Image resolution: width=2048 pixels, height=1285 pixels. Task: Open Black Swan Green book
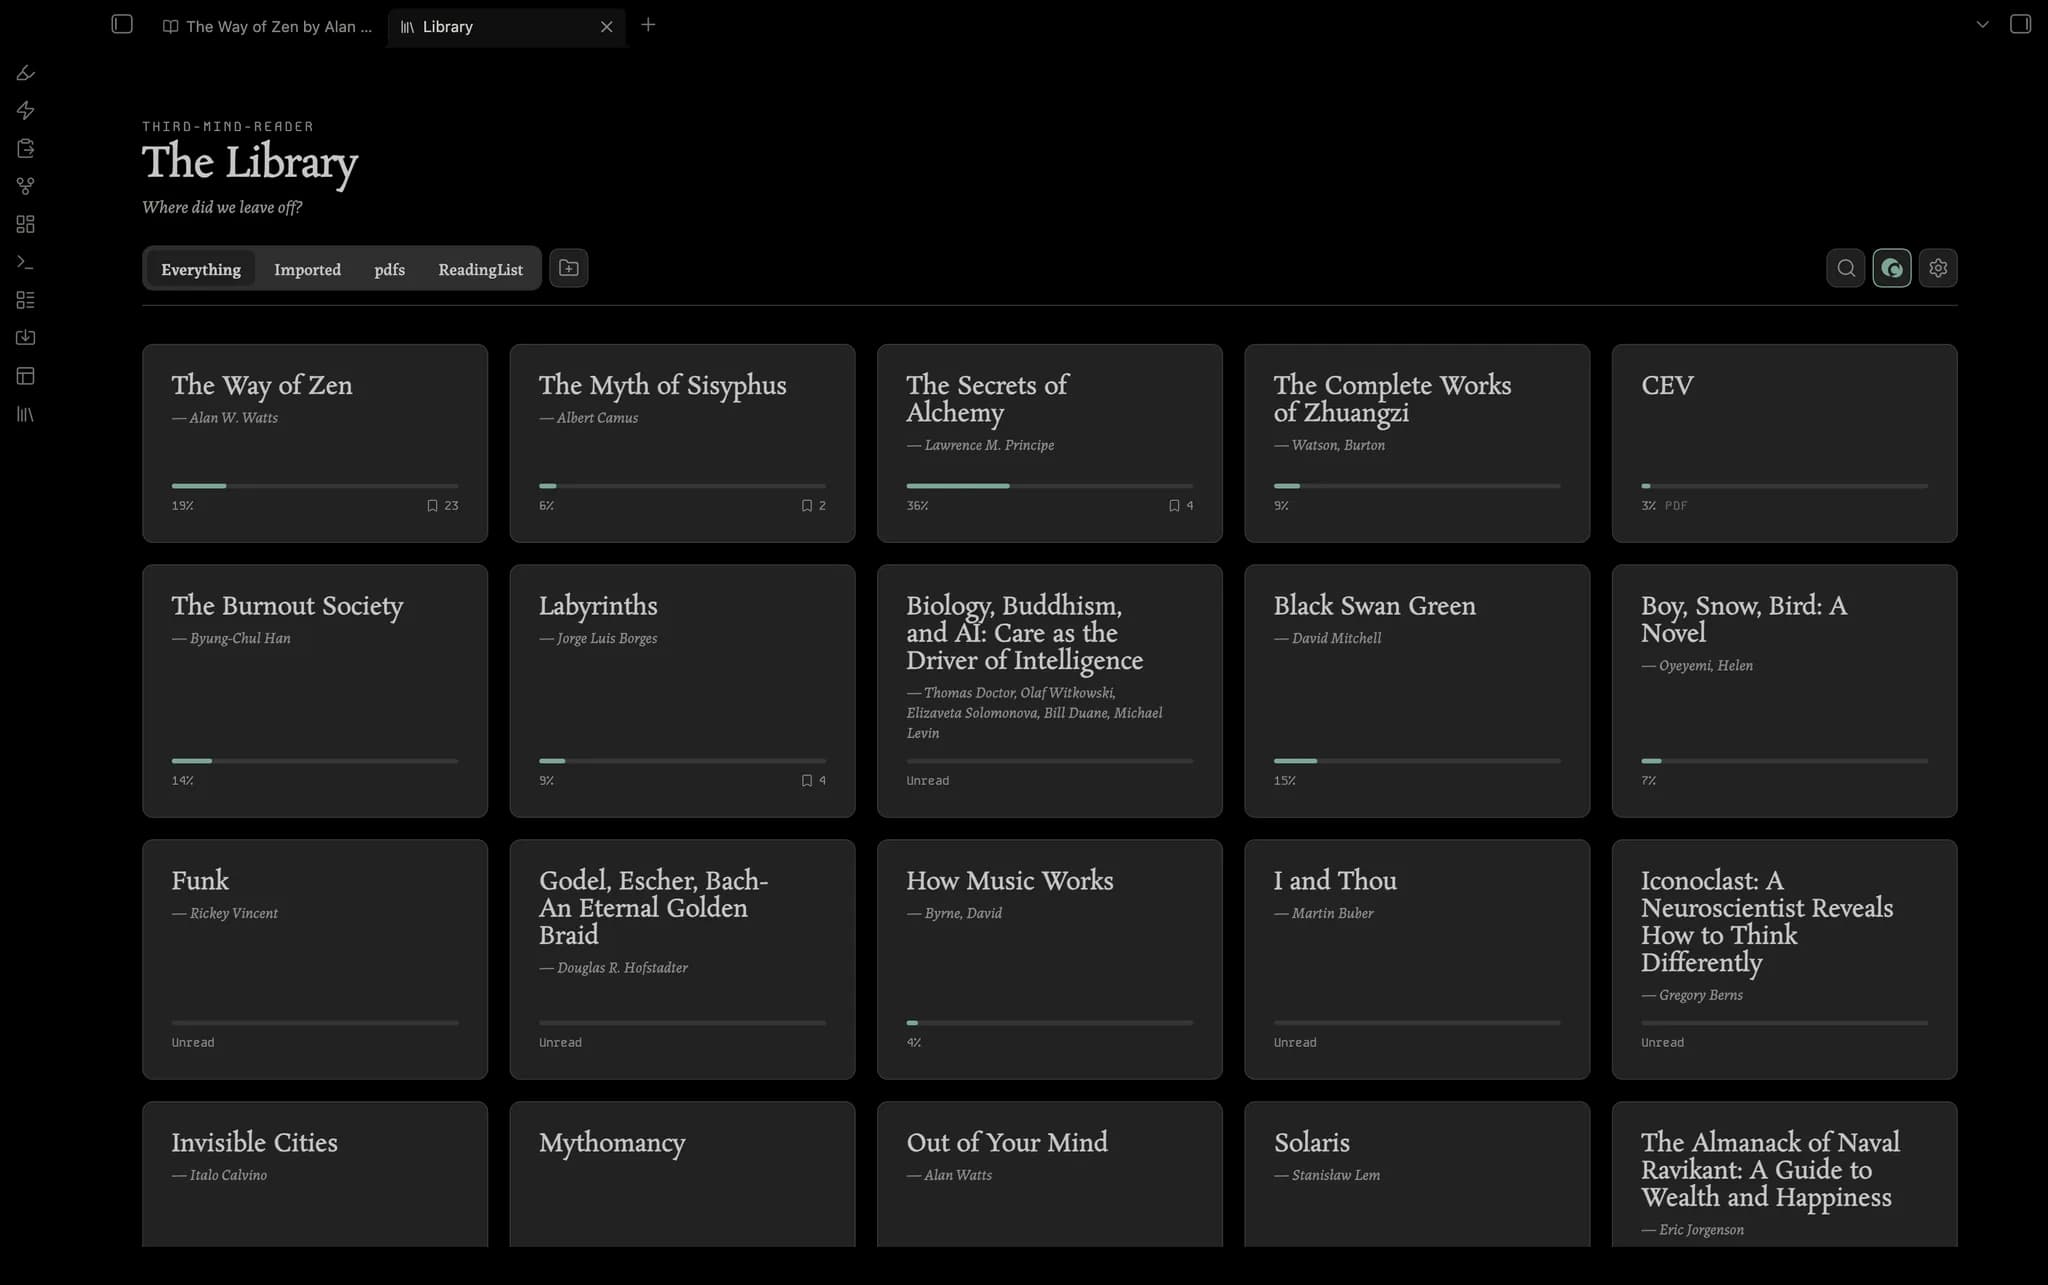(1417, 691)
